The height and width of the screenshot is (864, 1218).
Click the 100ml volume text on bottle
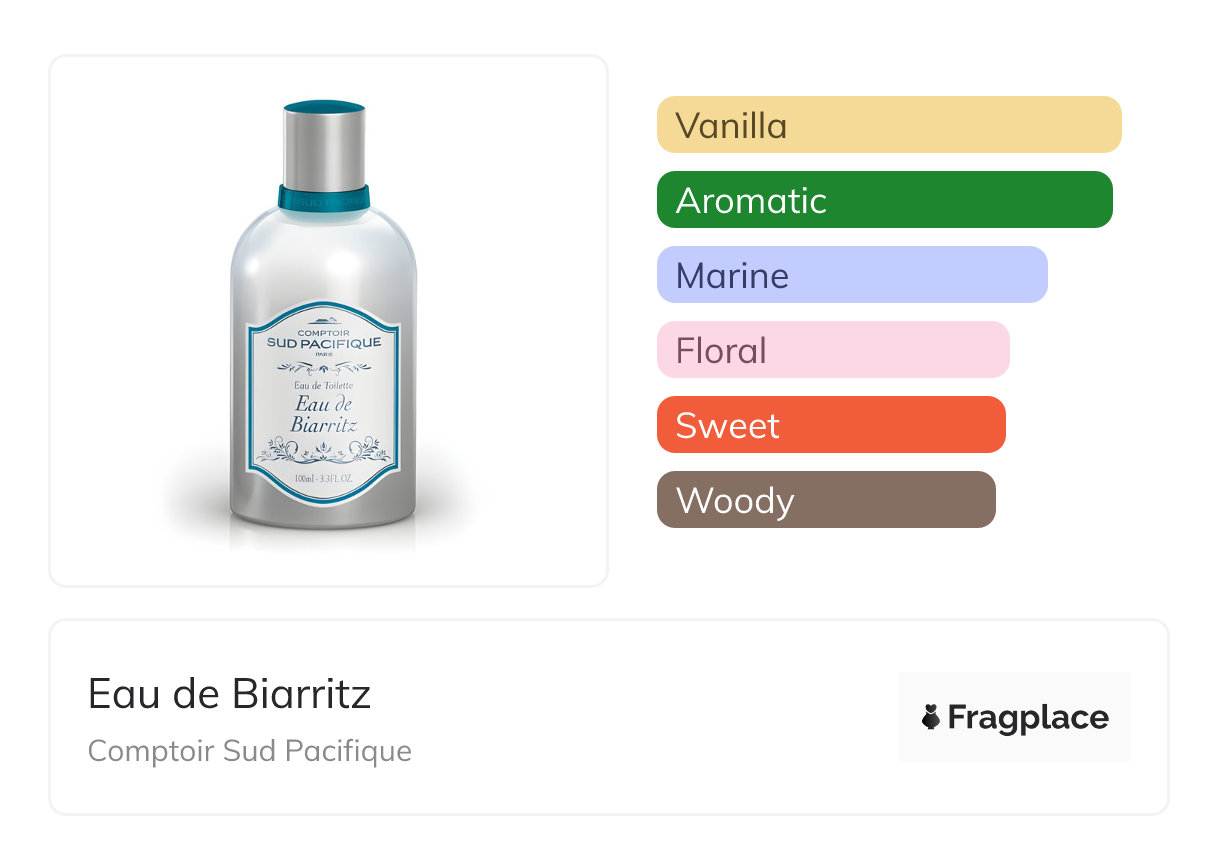pos(323,480)
